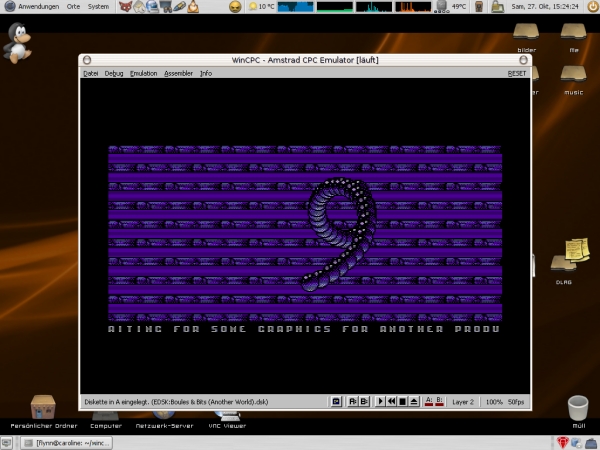Click the Layer 2 status entry
Screen dimensions: 600x450
pos(463,402)
